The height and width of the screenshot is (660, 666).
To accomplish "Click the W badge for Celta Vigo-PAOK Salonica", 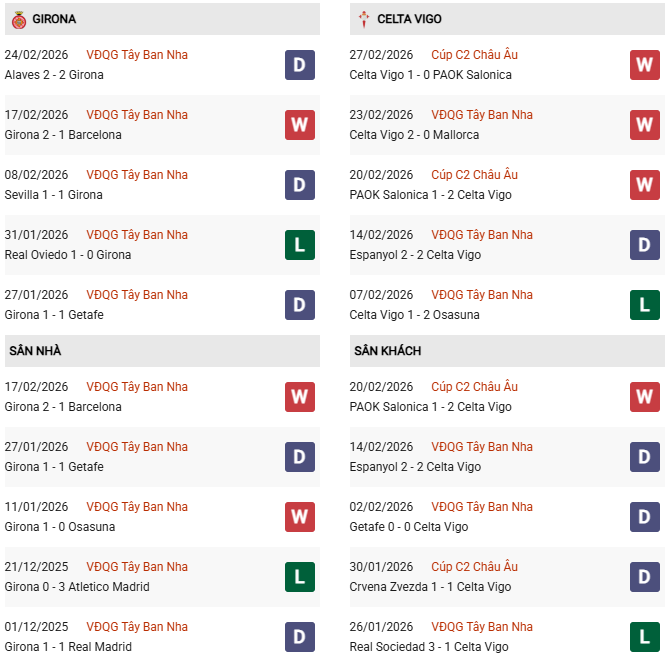I will pyautogui.click(x=645, y=65).
